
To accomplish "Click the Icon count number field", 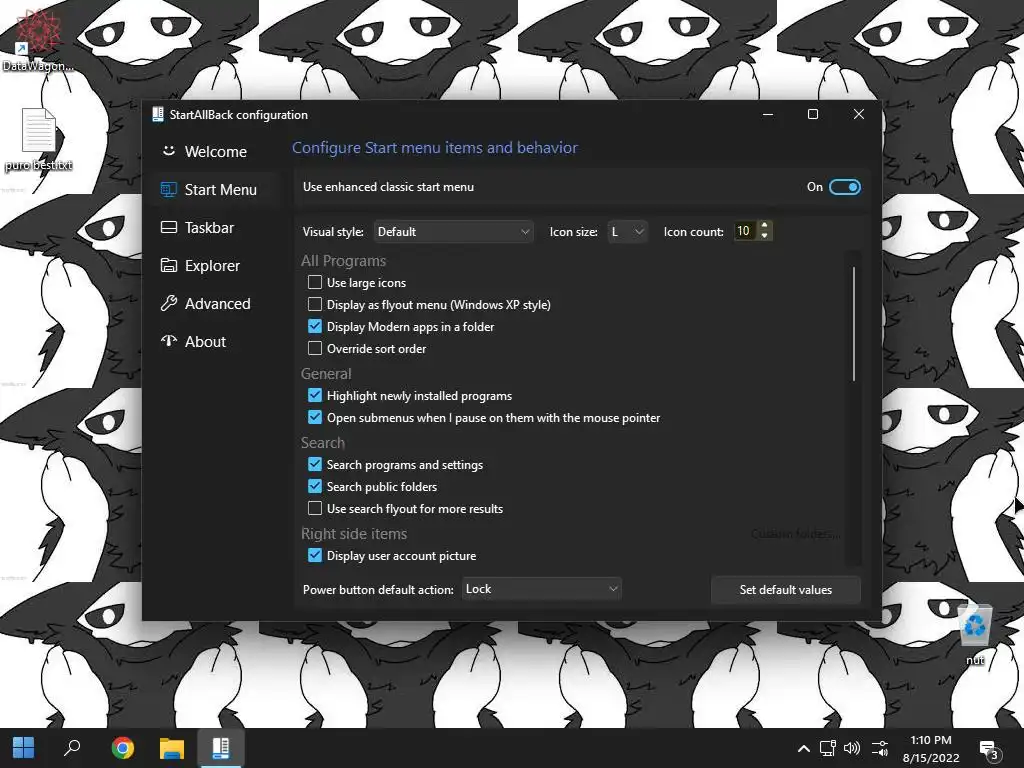I will tap(745, 231).
